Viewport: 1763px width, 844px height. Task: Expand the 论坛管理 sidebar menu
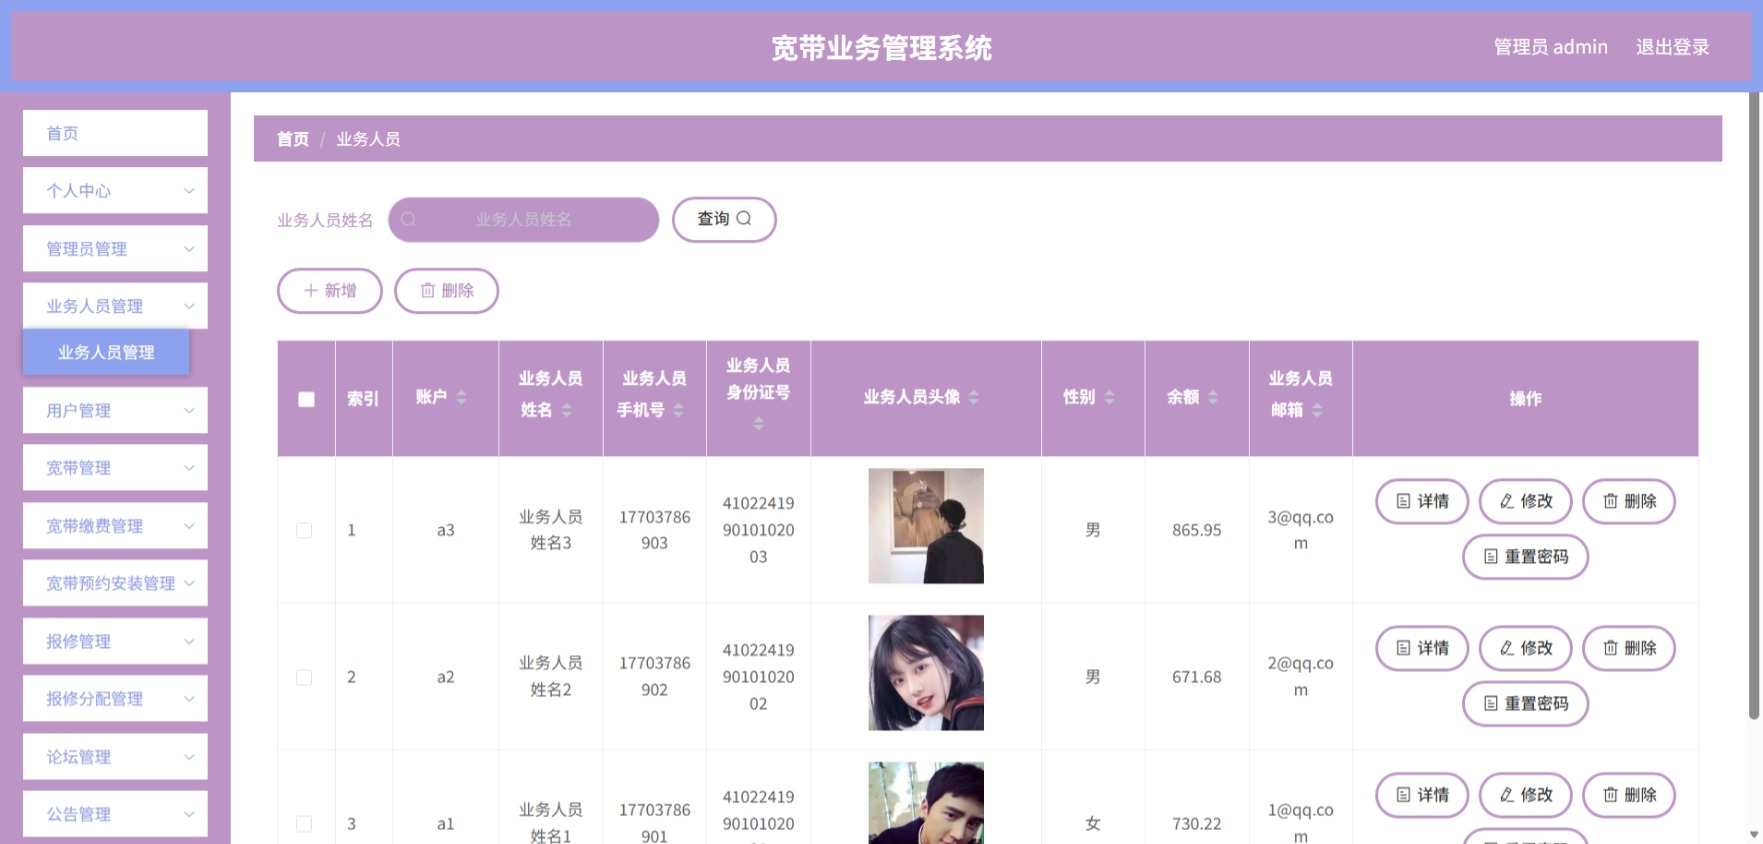(115, 756)
